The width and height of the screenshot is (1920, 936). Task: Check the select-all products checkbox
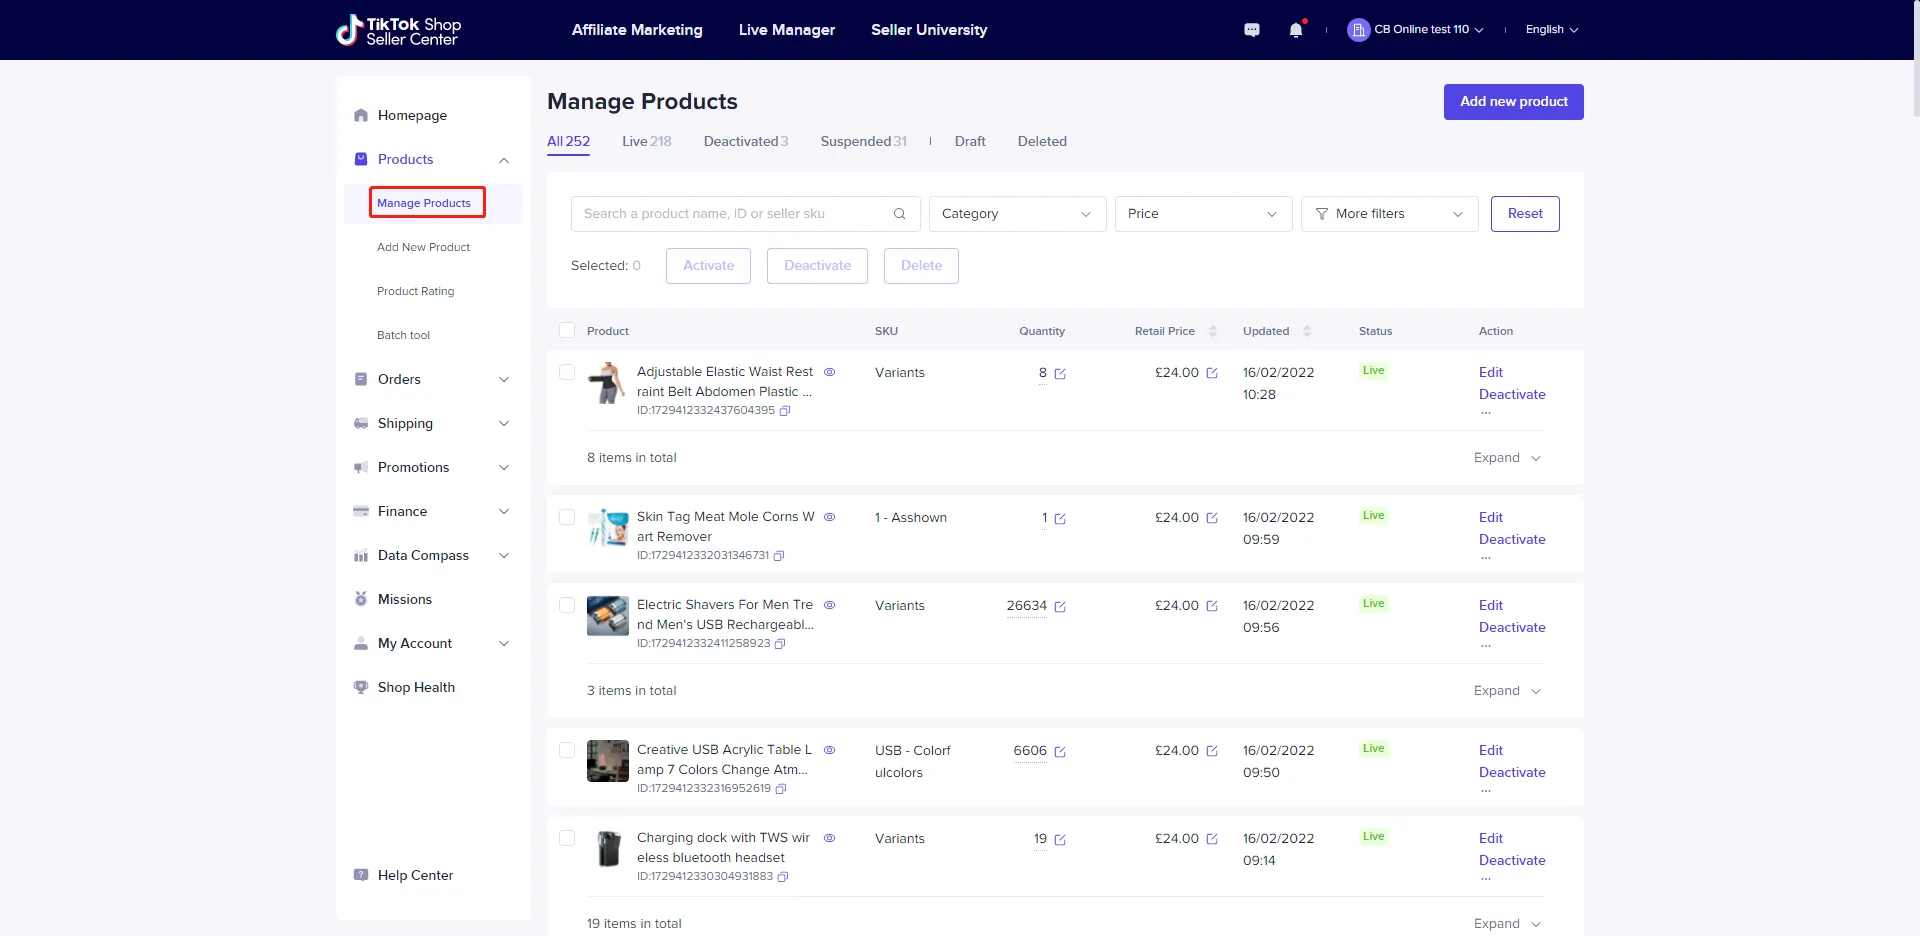coord(567,330)
